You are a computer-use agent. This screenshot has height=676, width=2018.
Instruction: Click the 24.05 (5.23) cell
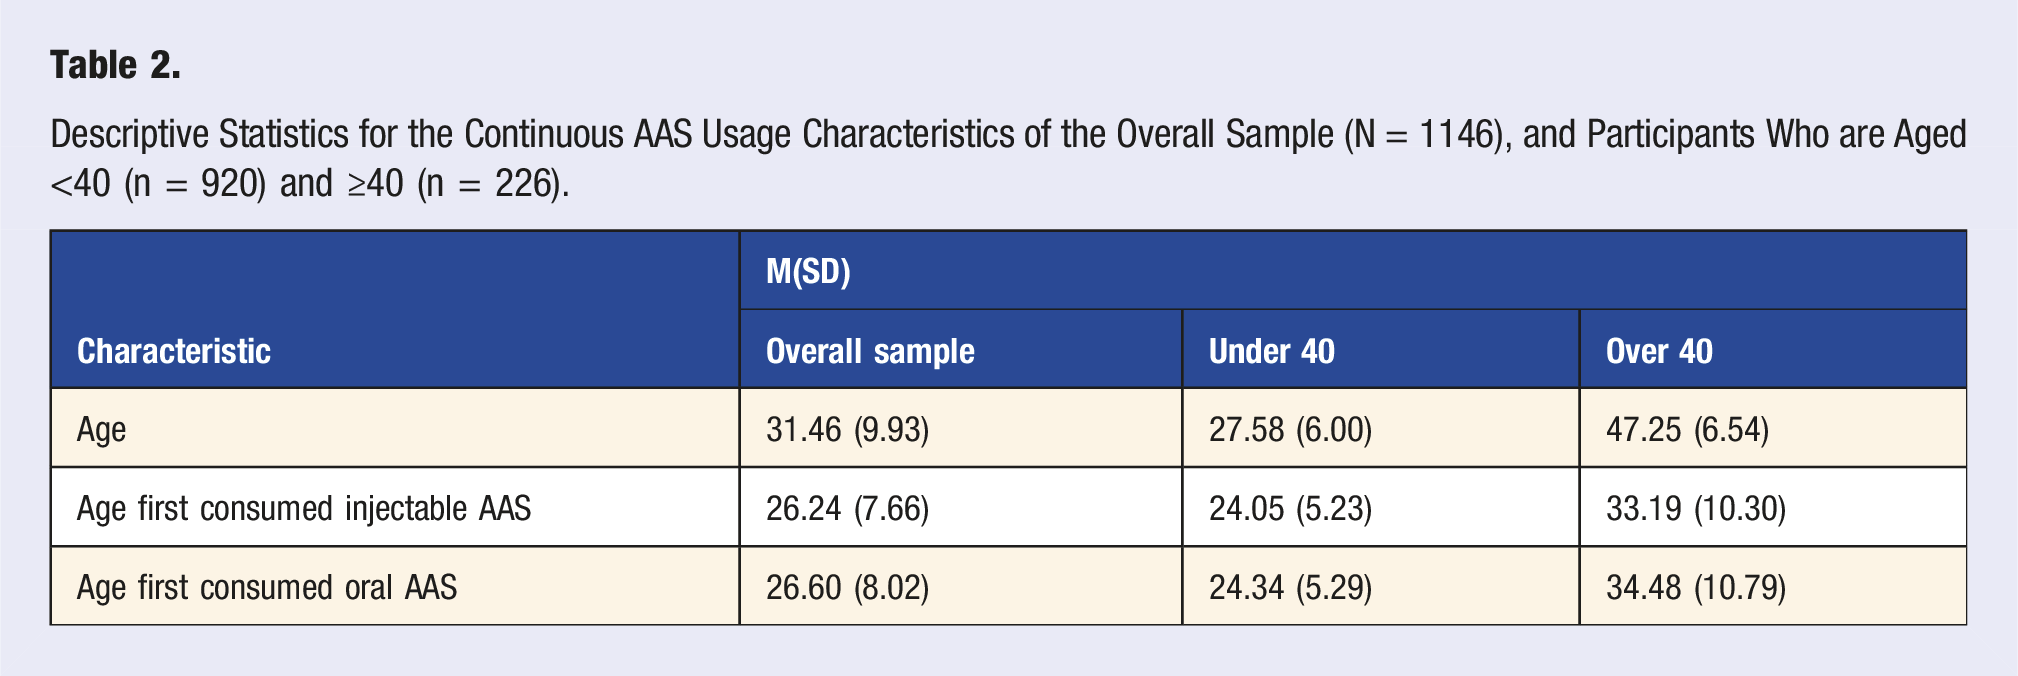point(1381,508)
